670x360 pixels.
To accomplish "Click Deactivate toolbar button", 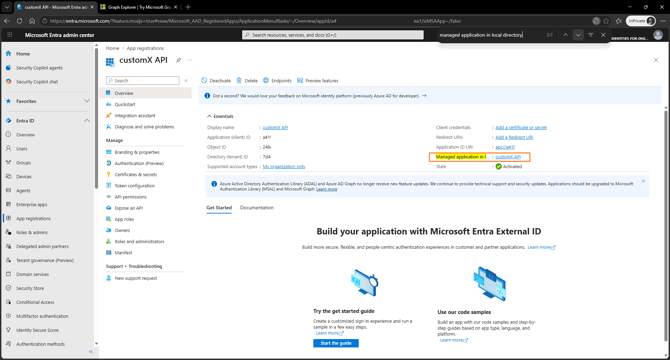I will (216, 81).
